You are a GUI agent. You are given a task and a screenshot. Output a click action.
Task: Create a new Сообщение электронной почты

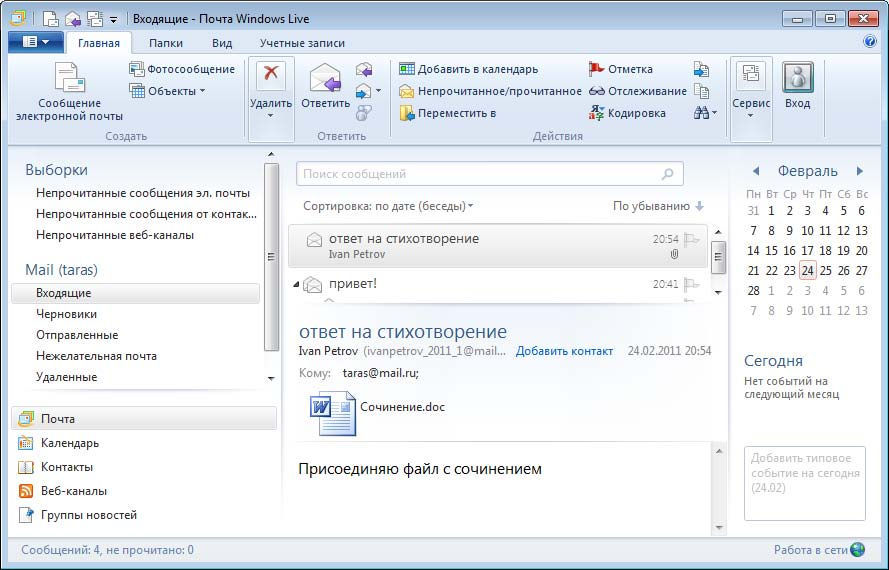click(69, 92)
